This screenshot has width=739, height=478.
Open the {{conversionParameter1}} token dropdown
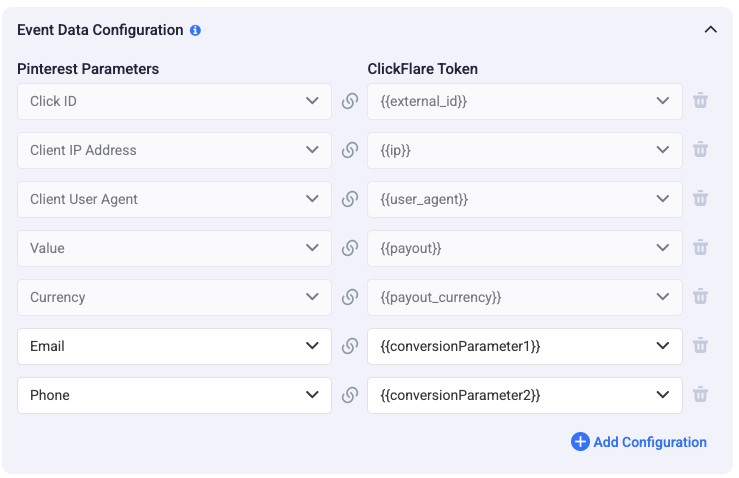pyautogui.click(x=525, y=346)
